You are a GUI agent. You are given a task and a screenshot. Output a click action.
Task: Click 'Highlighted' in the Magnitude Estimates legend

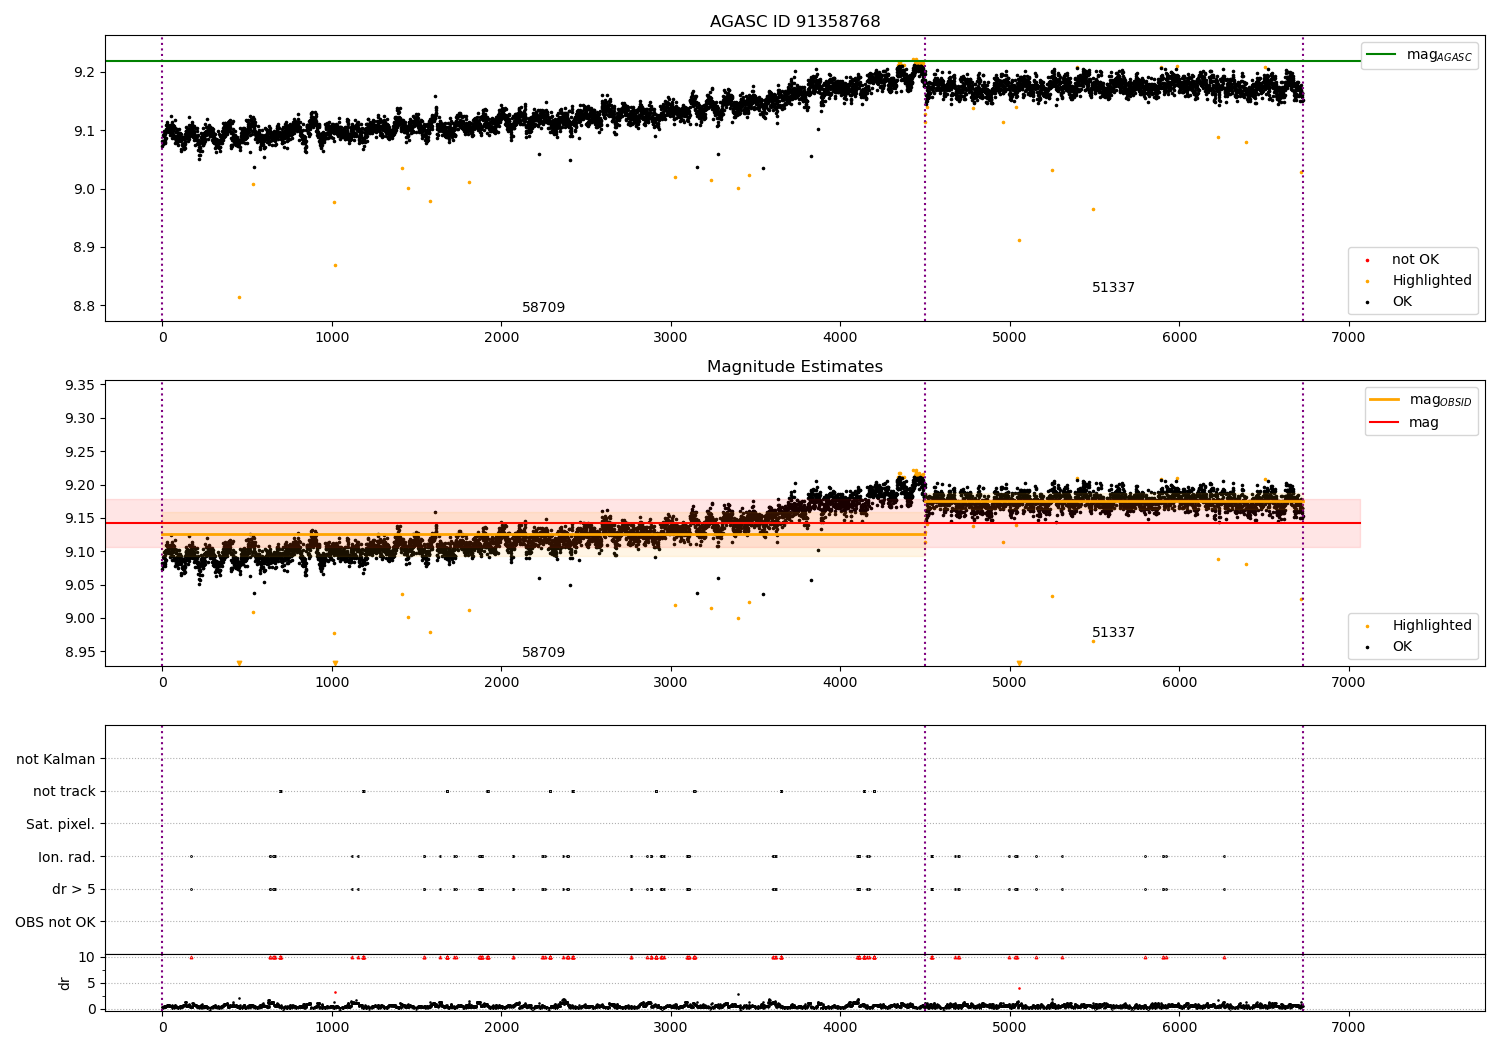(x=1432, y=626)
